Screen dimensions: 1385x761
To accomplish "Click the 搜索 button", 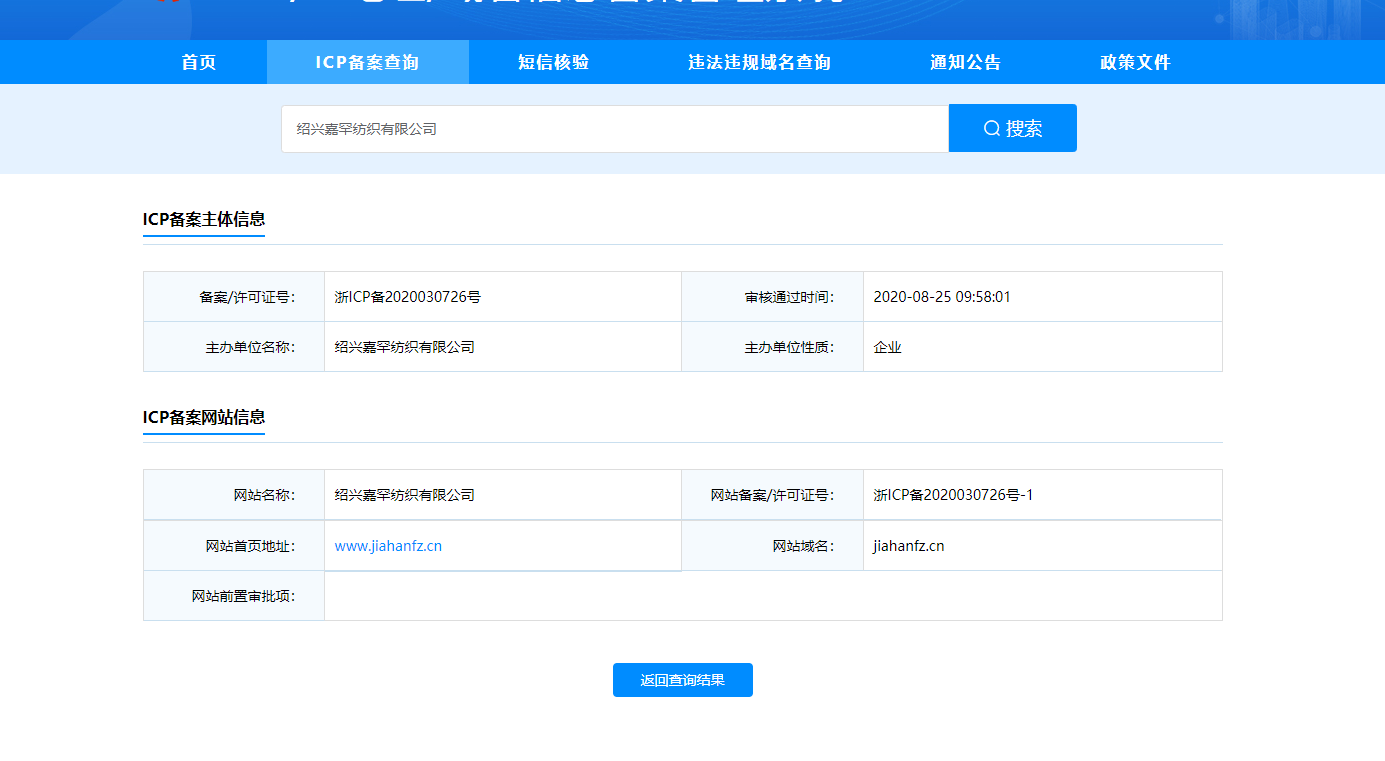I will (x=1013, y=128).
